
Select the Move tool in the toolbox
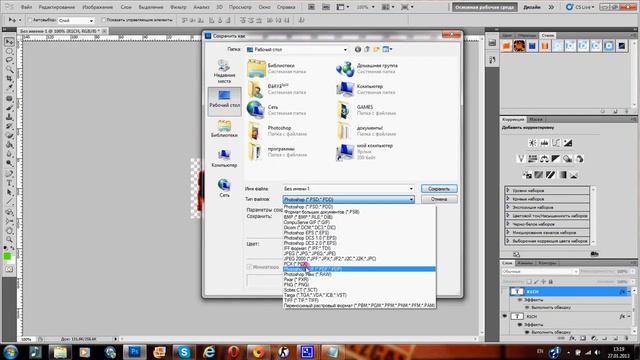tap(9, 42)
